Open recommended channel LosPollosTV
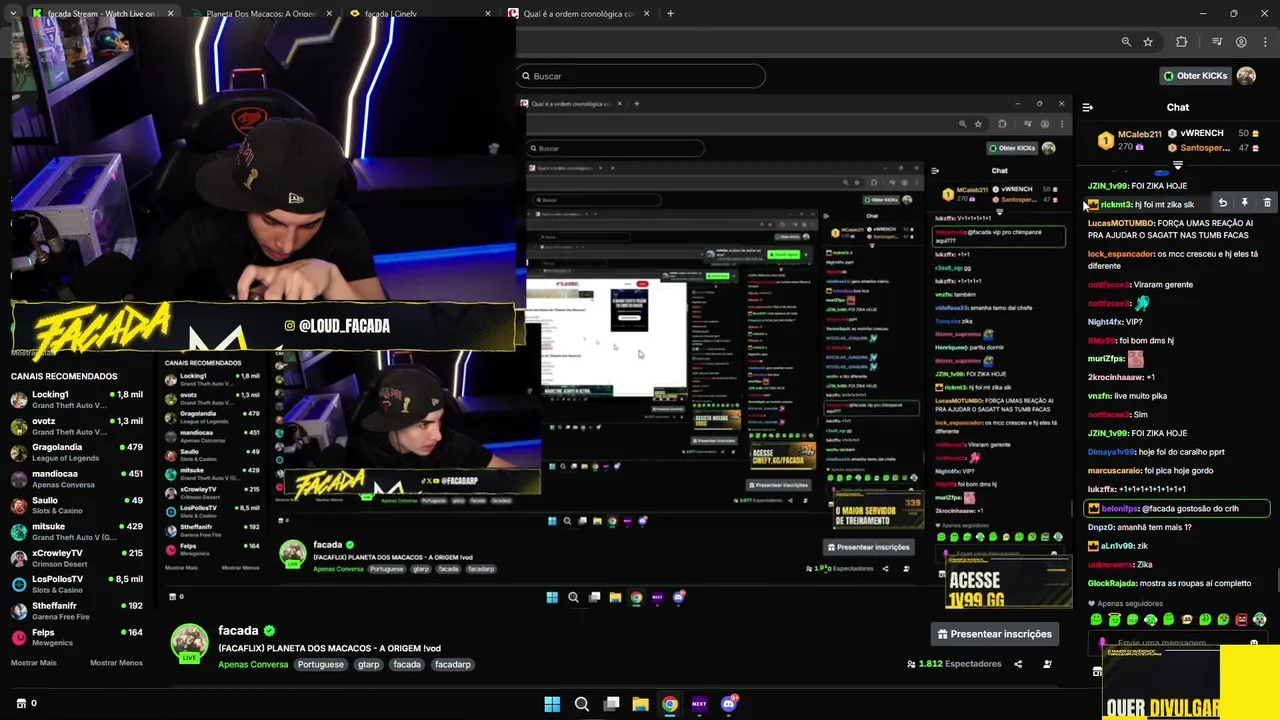1280x720 pixels. point(77,584)
